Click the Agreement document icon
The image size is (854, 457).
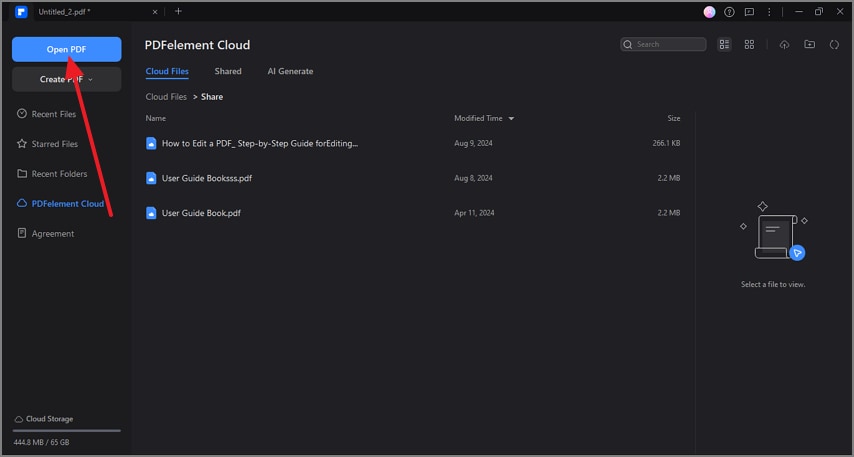(22, 233)
